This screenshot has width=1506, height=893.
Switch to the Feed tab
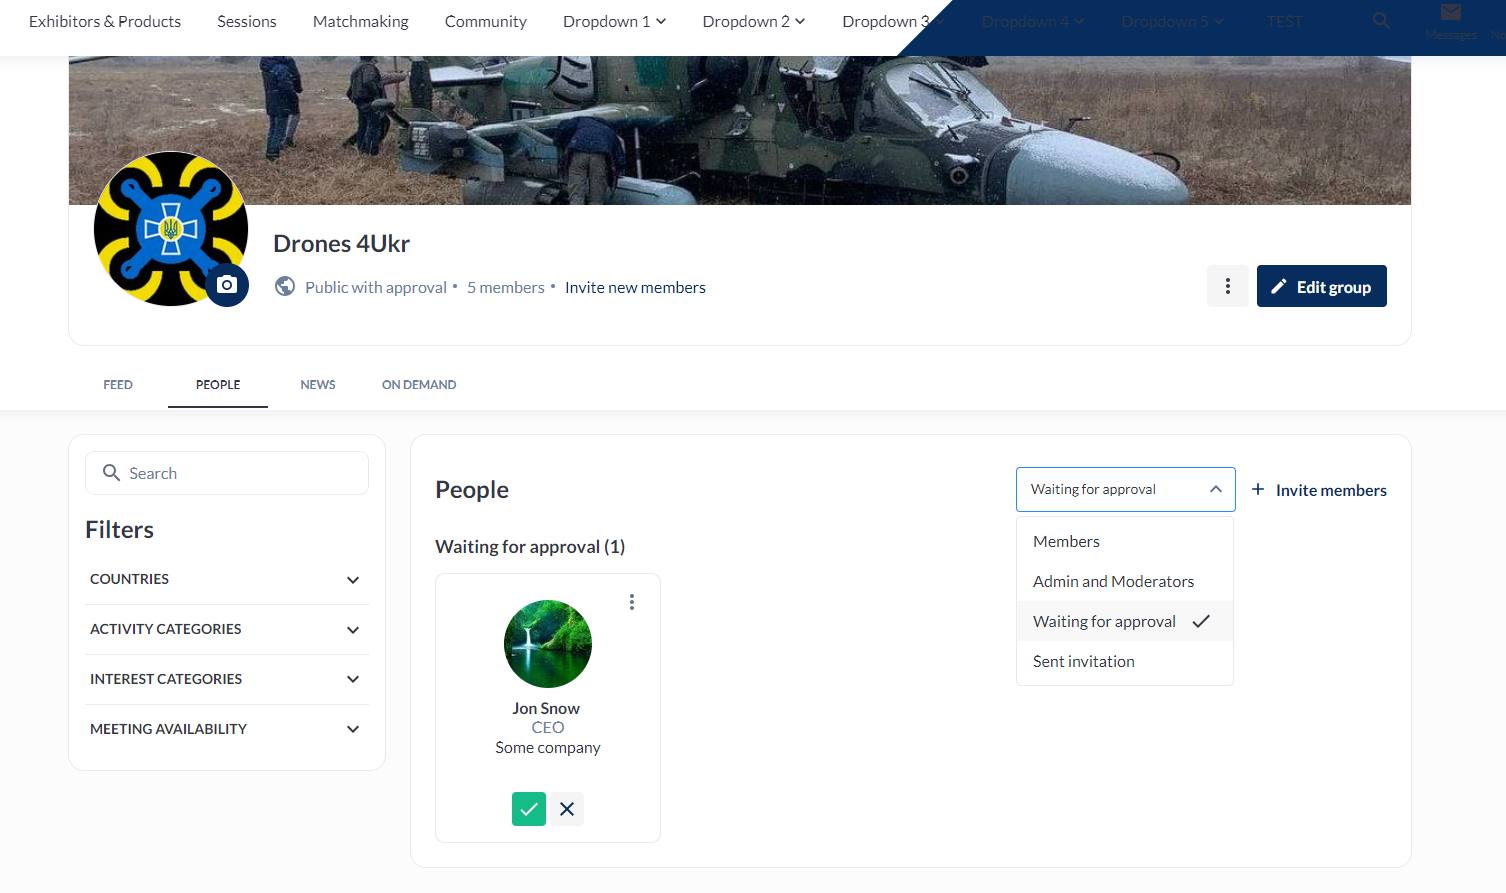(118, 385)
